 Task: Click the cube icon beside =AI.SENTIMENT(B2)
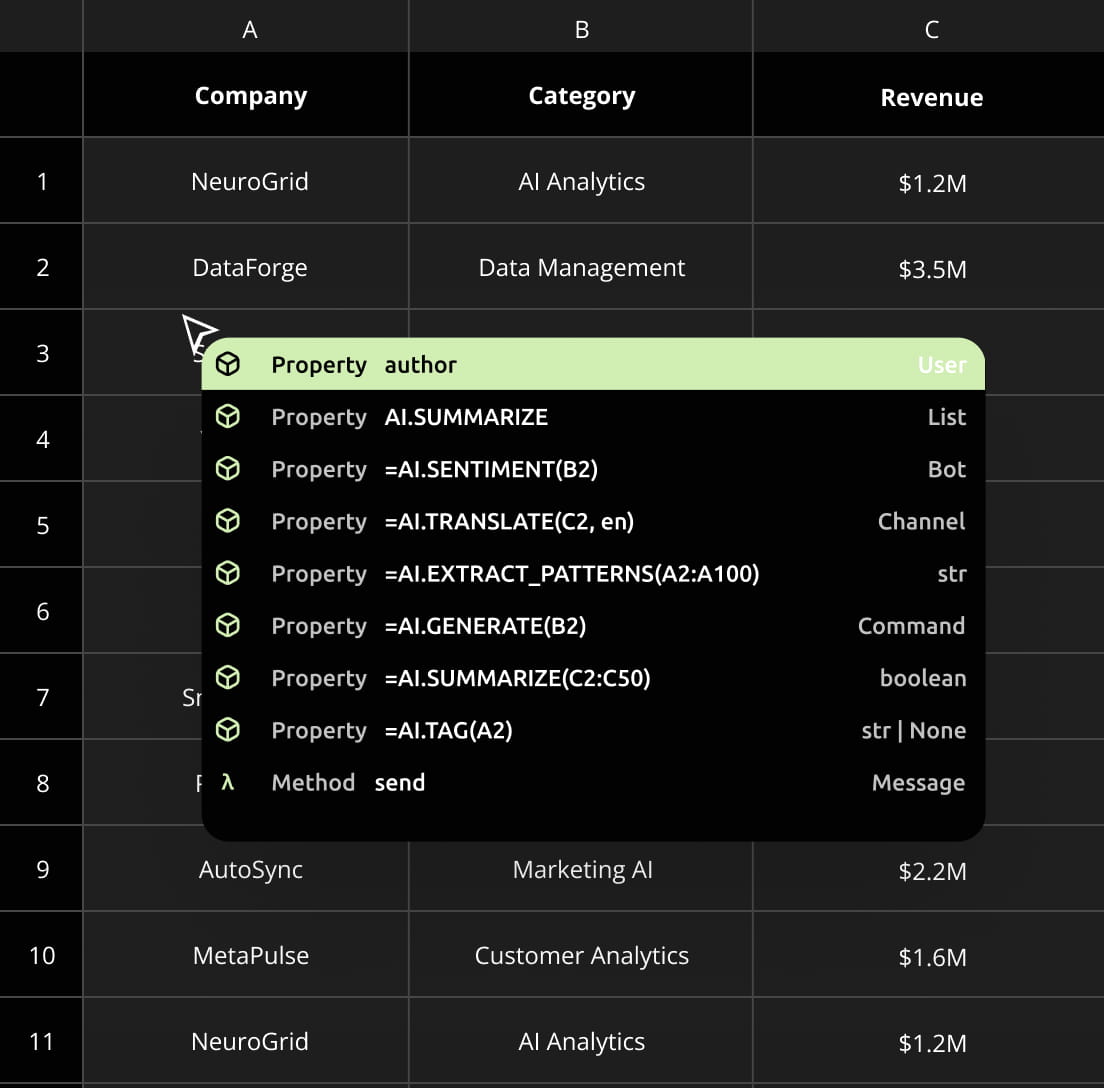coord(227,468)
